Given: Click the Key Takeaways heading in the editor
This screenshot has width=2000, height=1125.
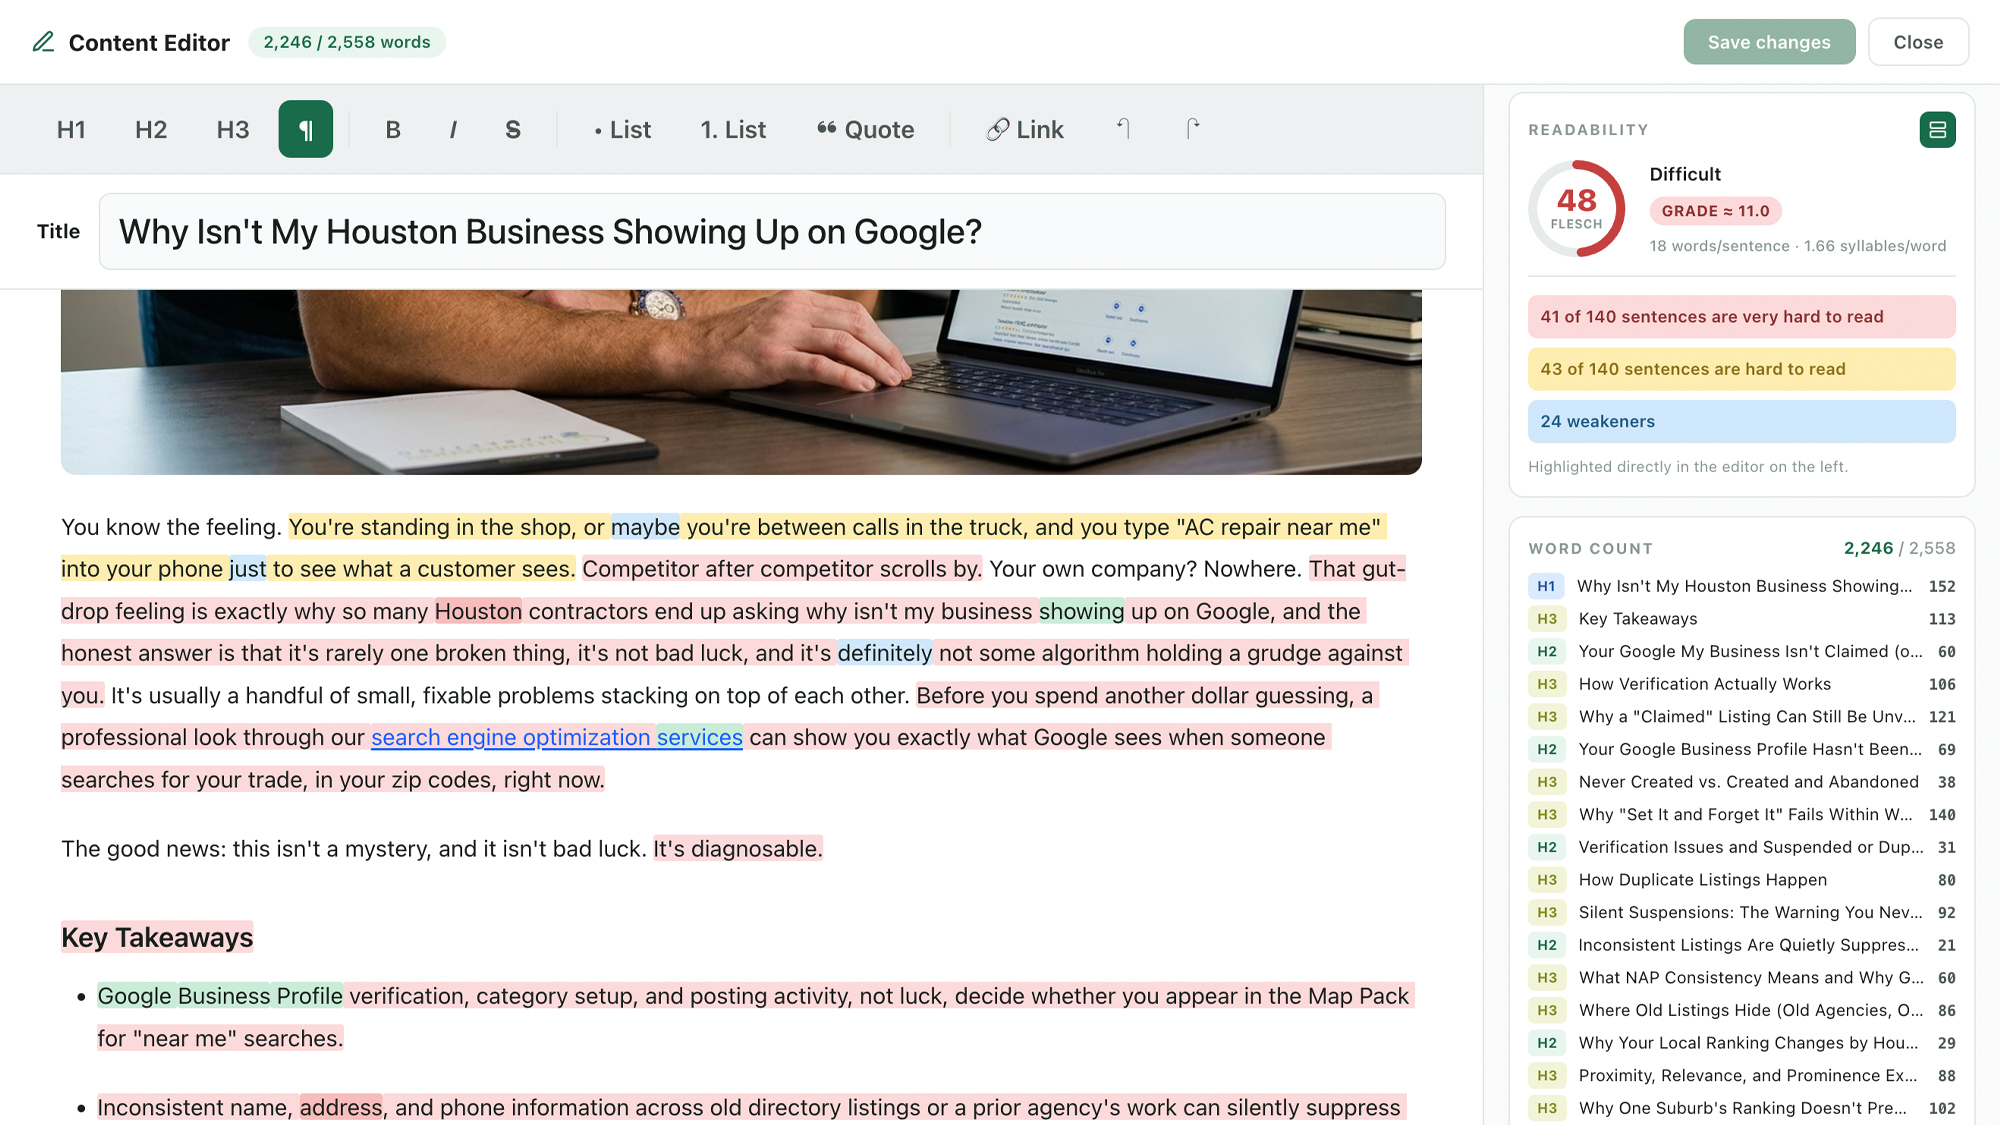Looking at the screenshot, I should point(157,938).
